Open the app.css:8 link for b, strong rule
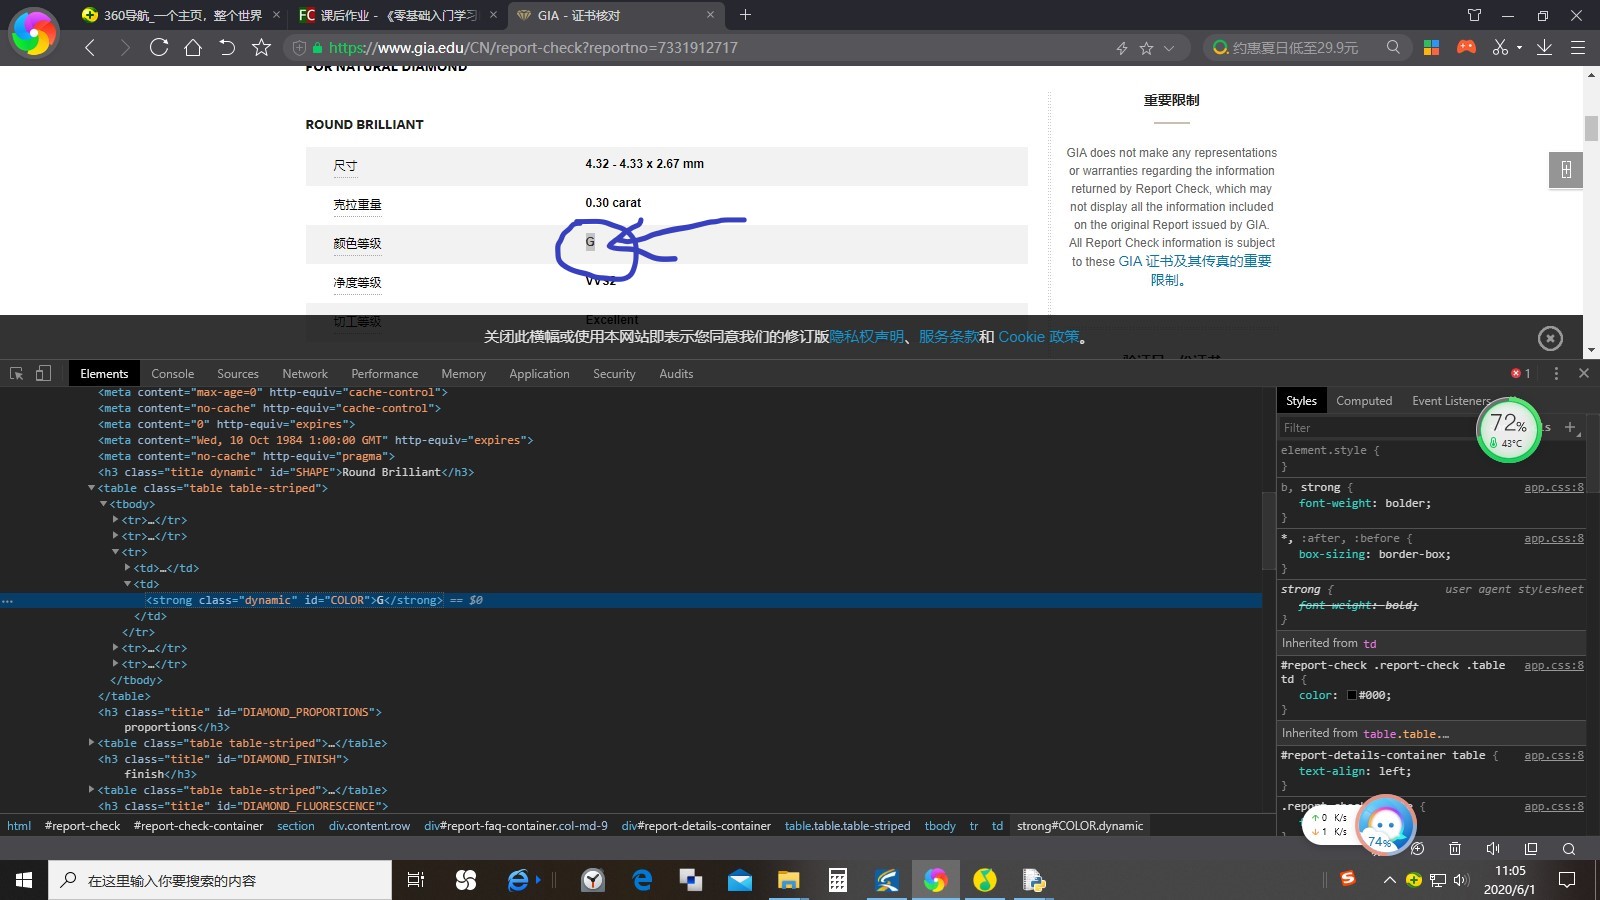Image resolution: width=1600 pixels, height=900 pixels. pyautogui.click(x=1553, y=487)
